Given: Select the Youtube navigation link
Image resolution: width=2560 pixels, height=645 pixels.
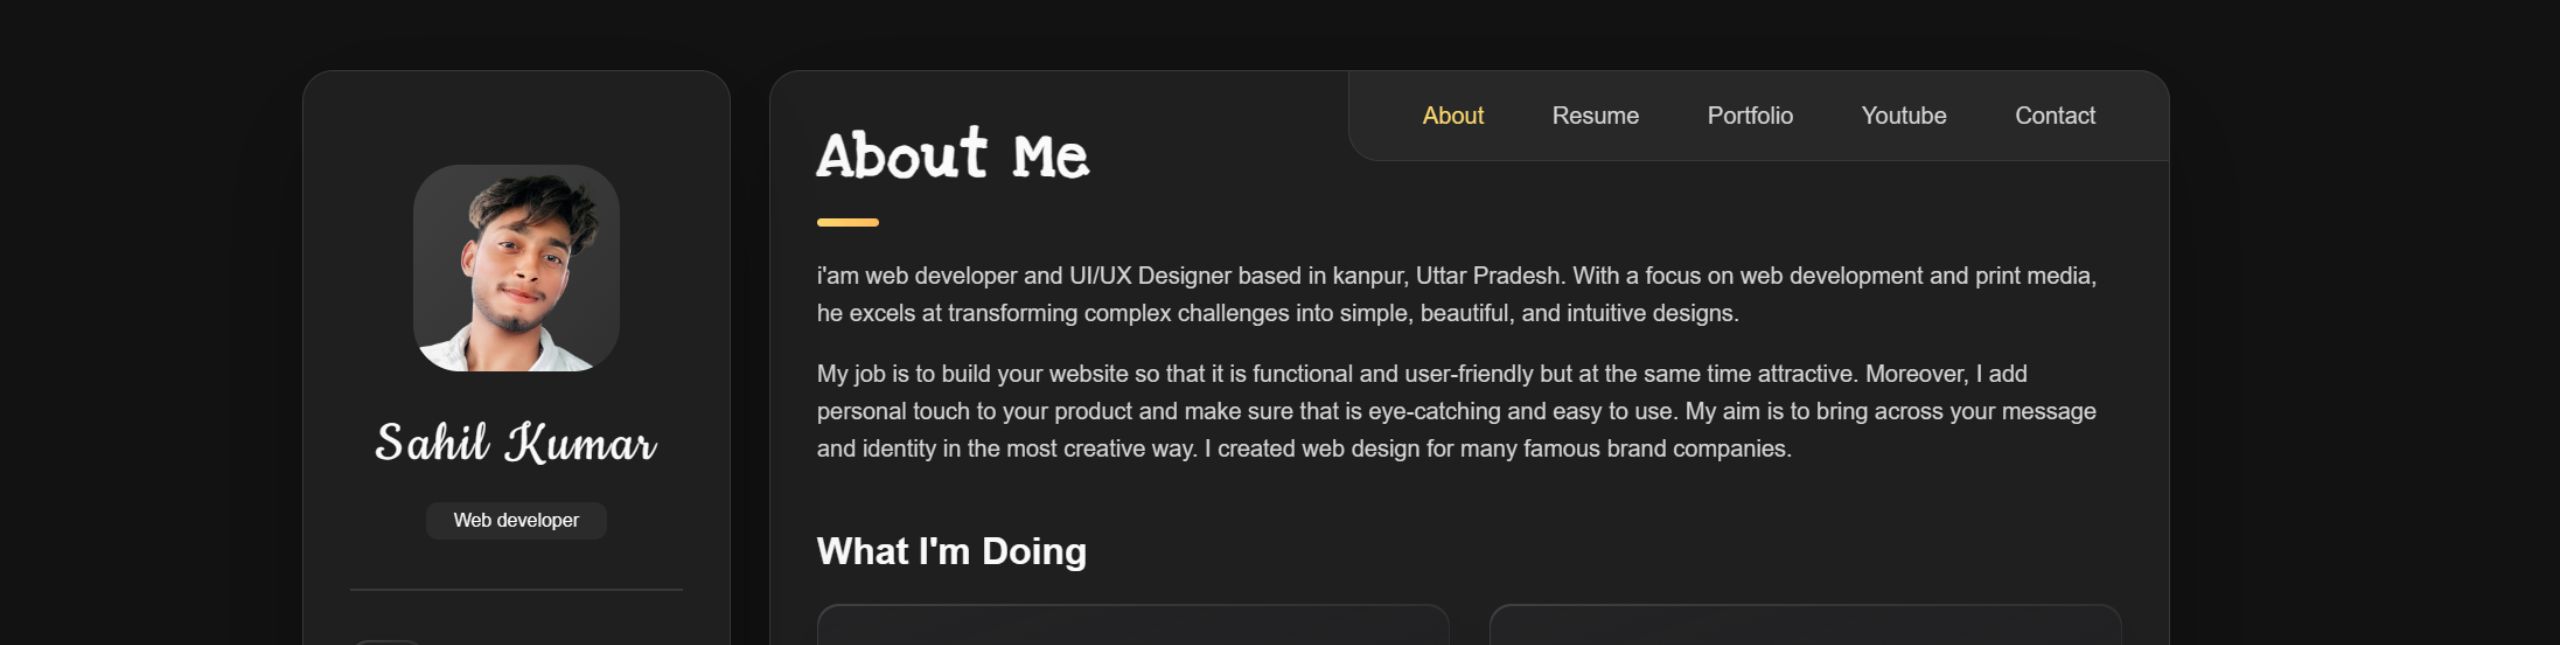Looking at the screenshot, I should 1903,116.
